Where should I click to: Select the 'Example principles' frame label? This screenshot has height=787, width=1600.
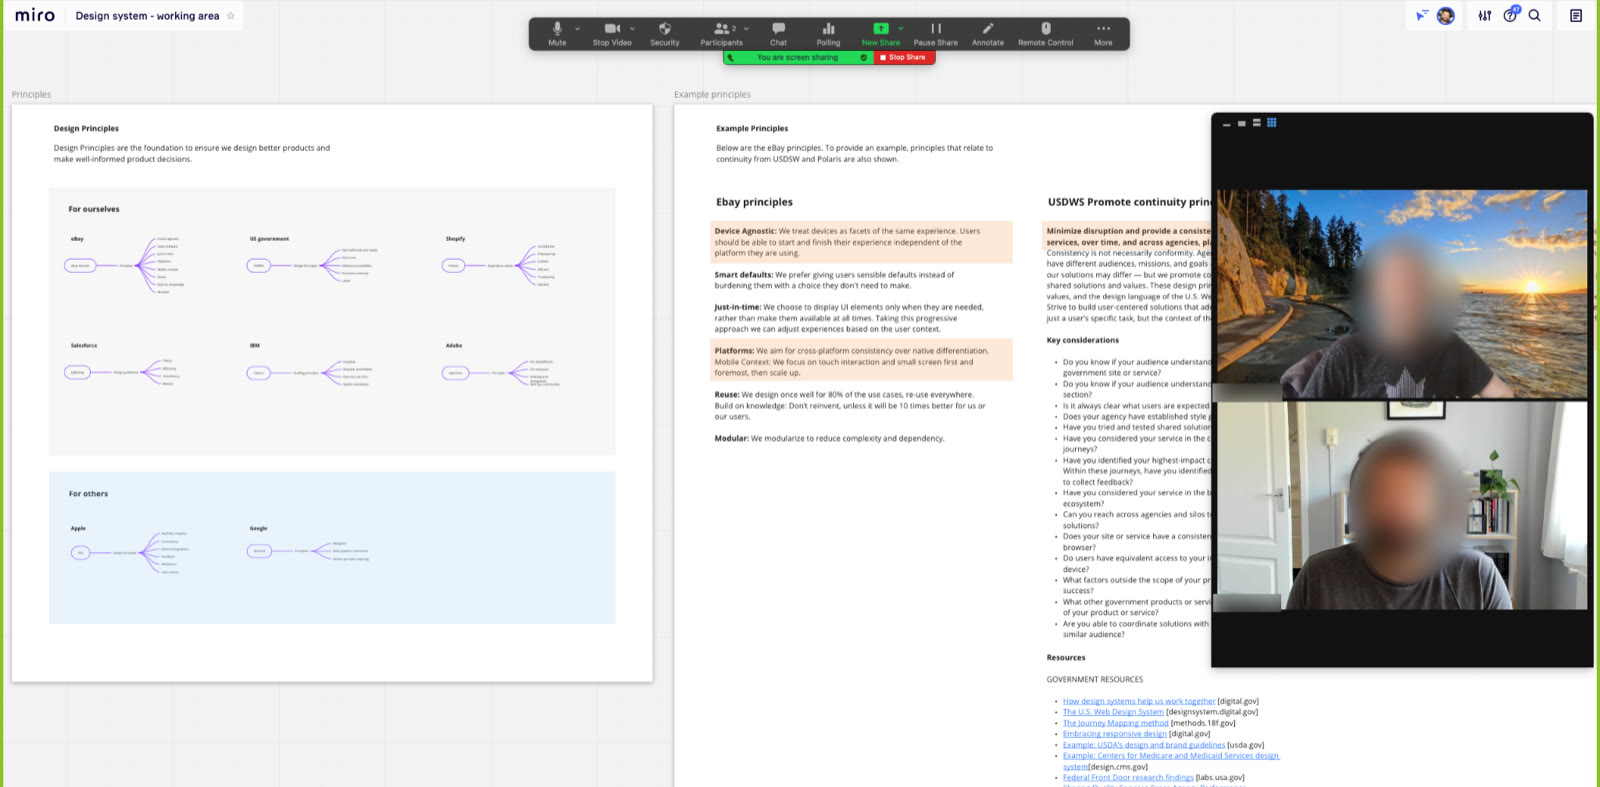(712, 95)
